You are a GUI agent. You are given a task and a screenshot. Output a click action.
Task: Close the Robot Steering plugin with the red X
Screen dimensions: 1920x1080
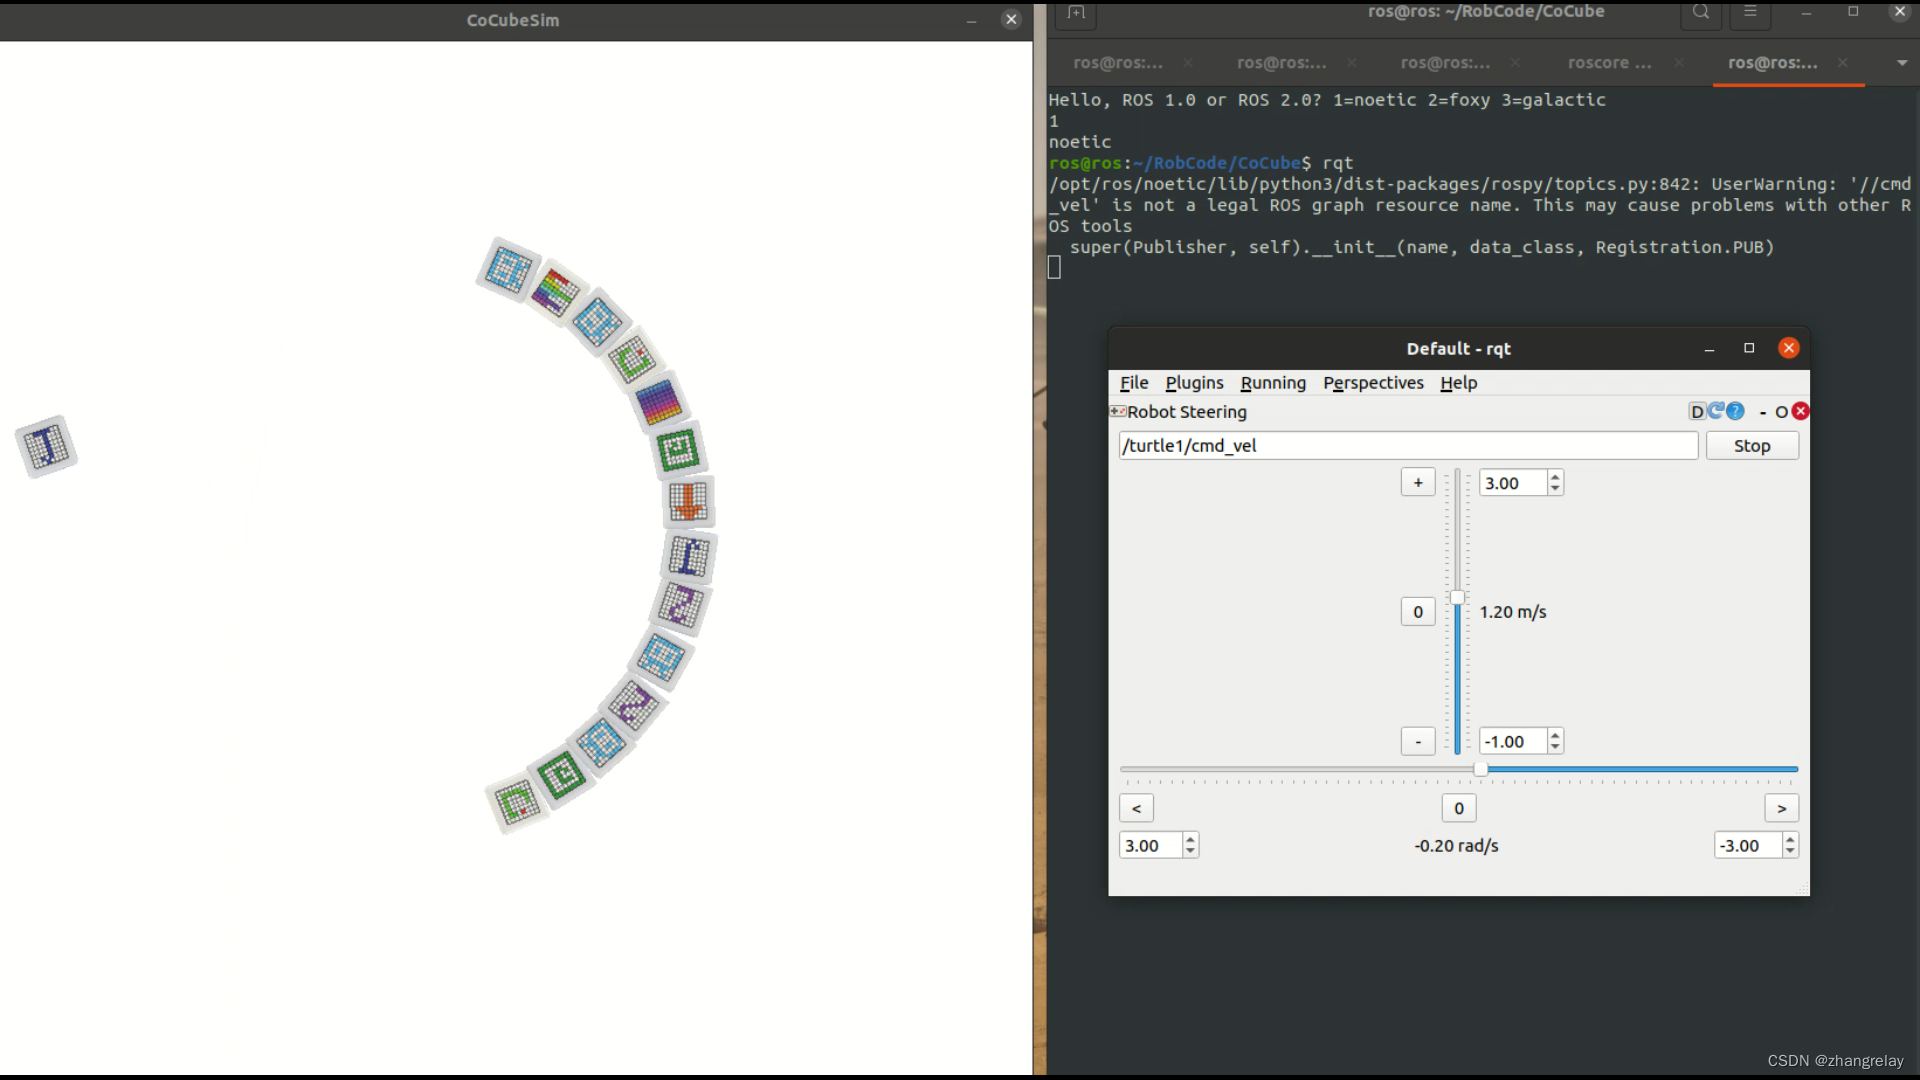pos(1801,411)
